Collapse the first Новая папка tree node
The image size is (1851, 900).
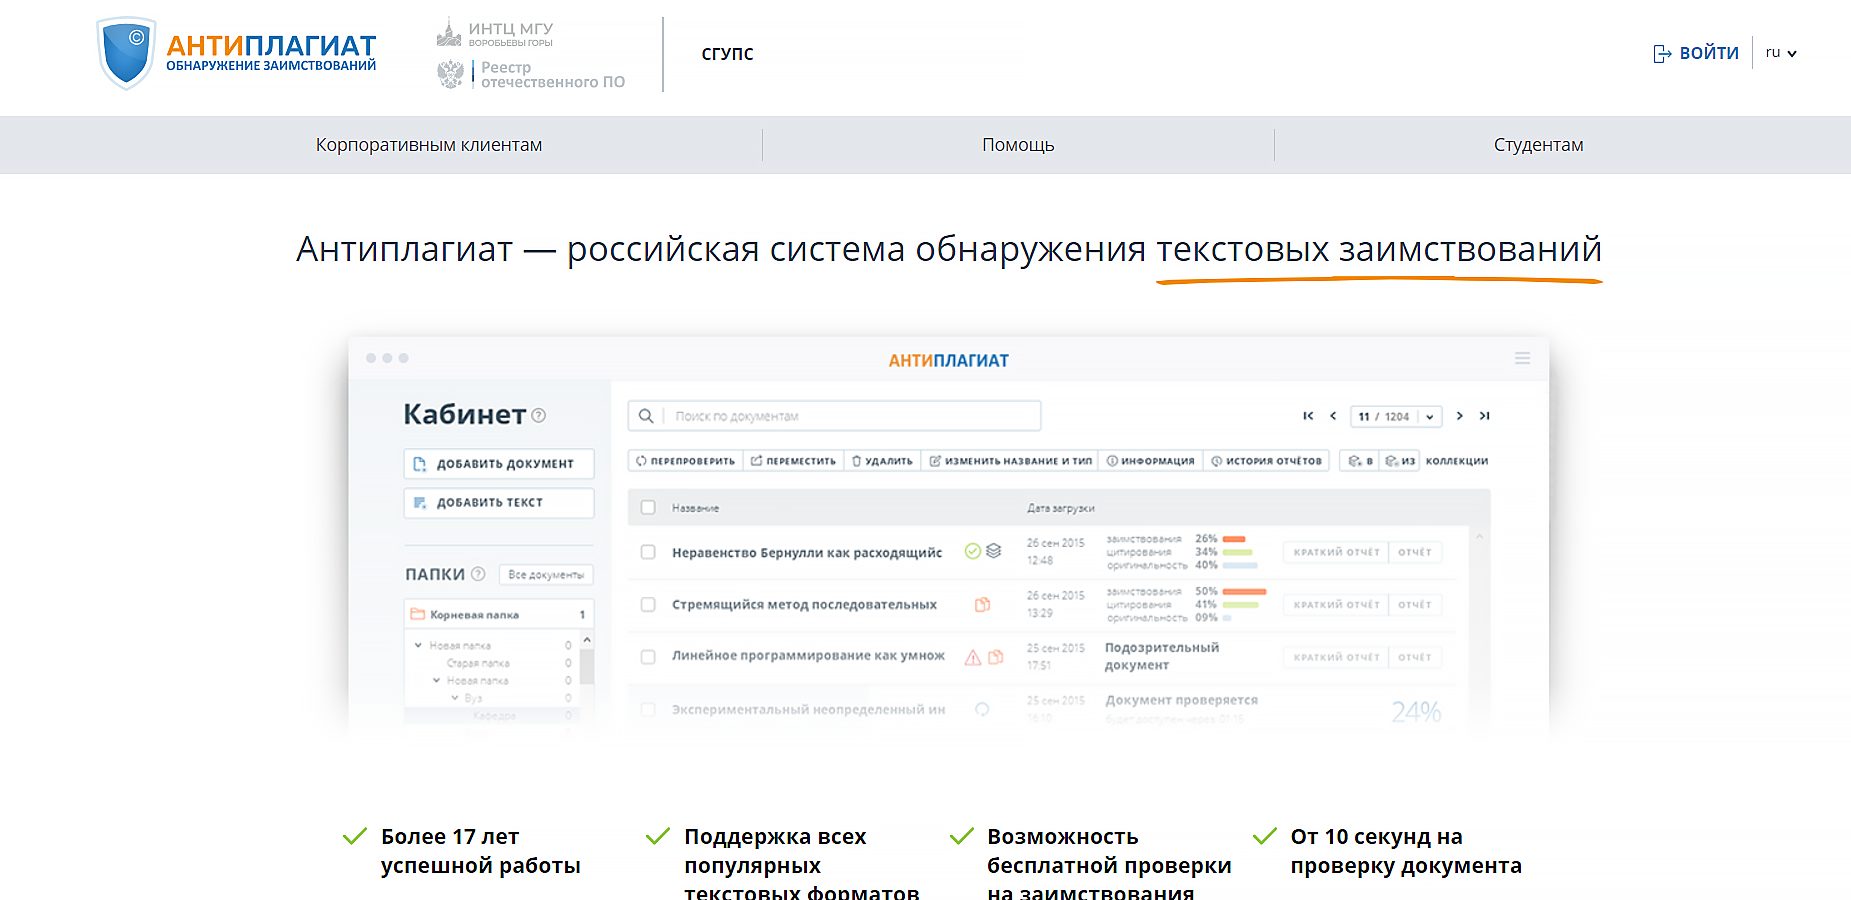coord(418,645)
